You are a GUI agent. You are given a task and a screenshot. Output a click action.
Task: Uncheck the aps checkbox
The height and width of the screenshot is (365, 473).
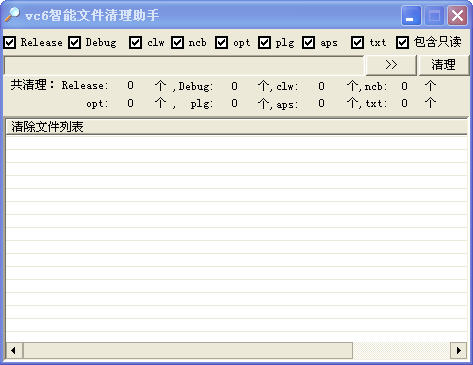coord(308,43)
